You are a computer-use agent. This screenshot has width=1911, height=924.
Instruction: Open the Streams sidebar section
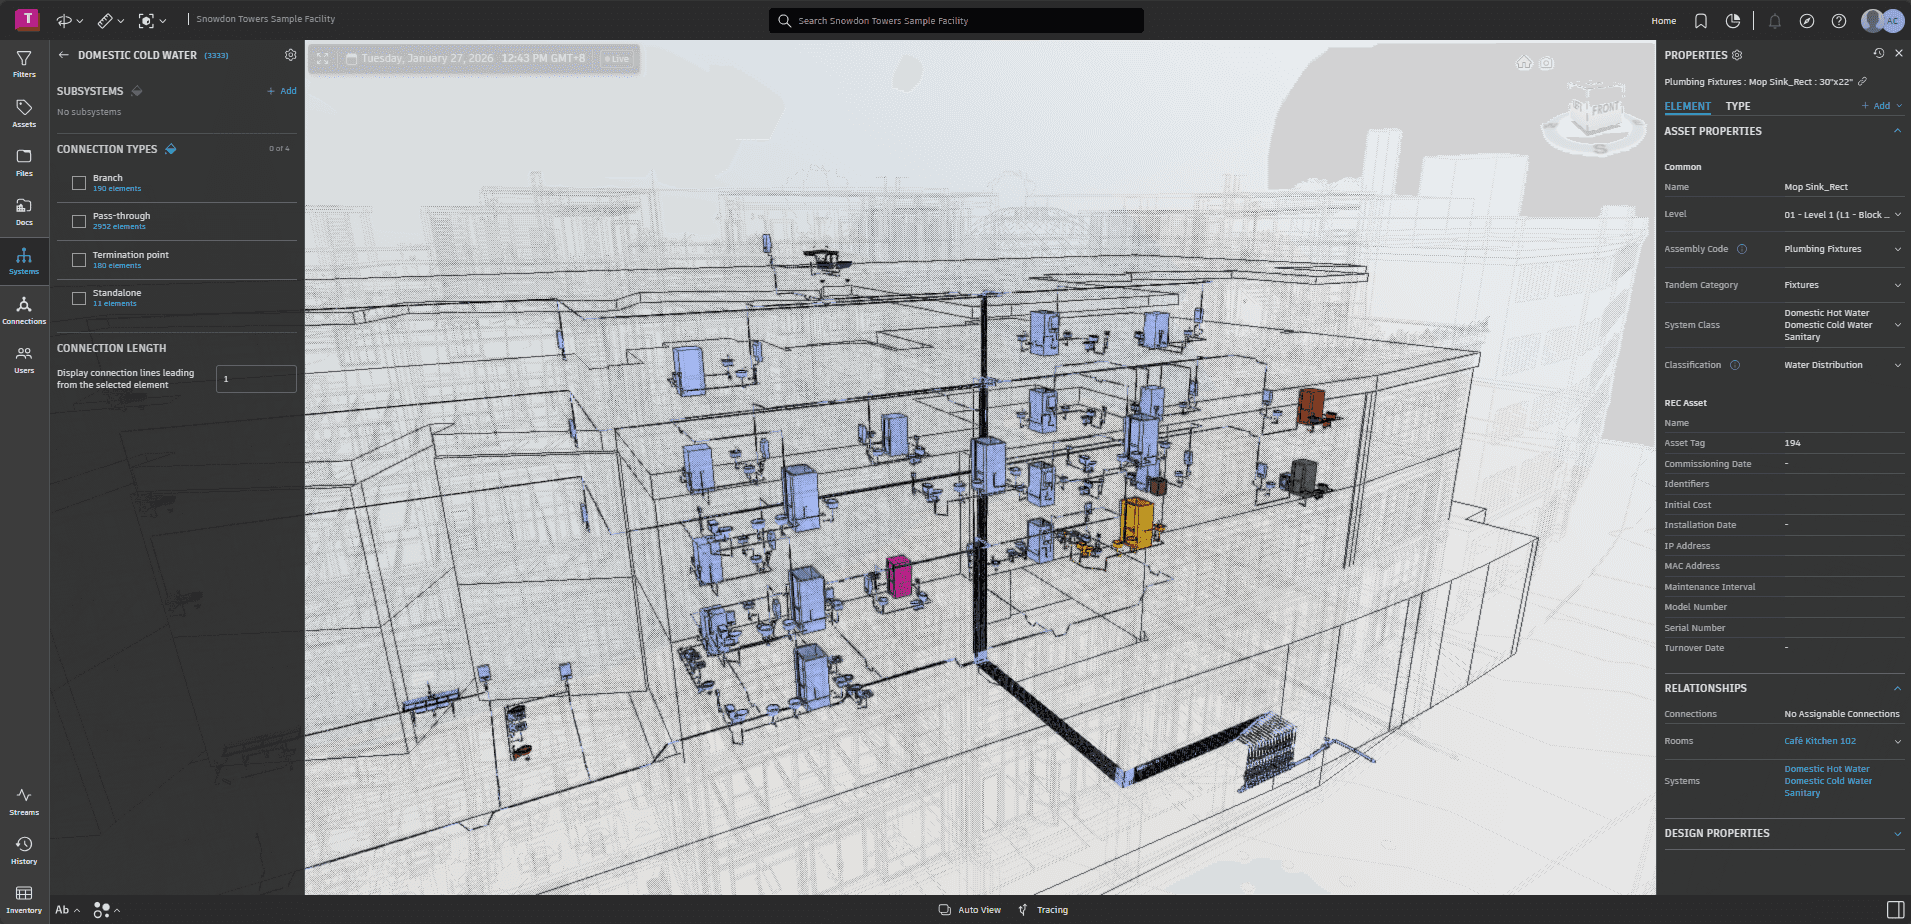(24, 801)
